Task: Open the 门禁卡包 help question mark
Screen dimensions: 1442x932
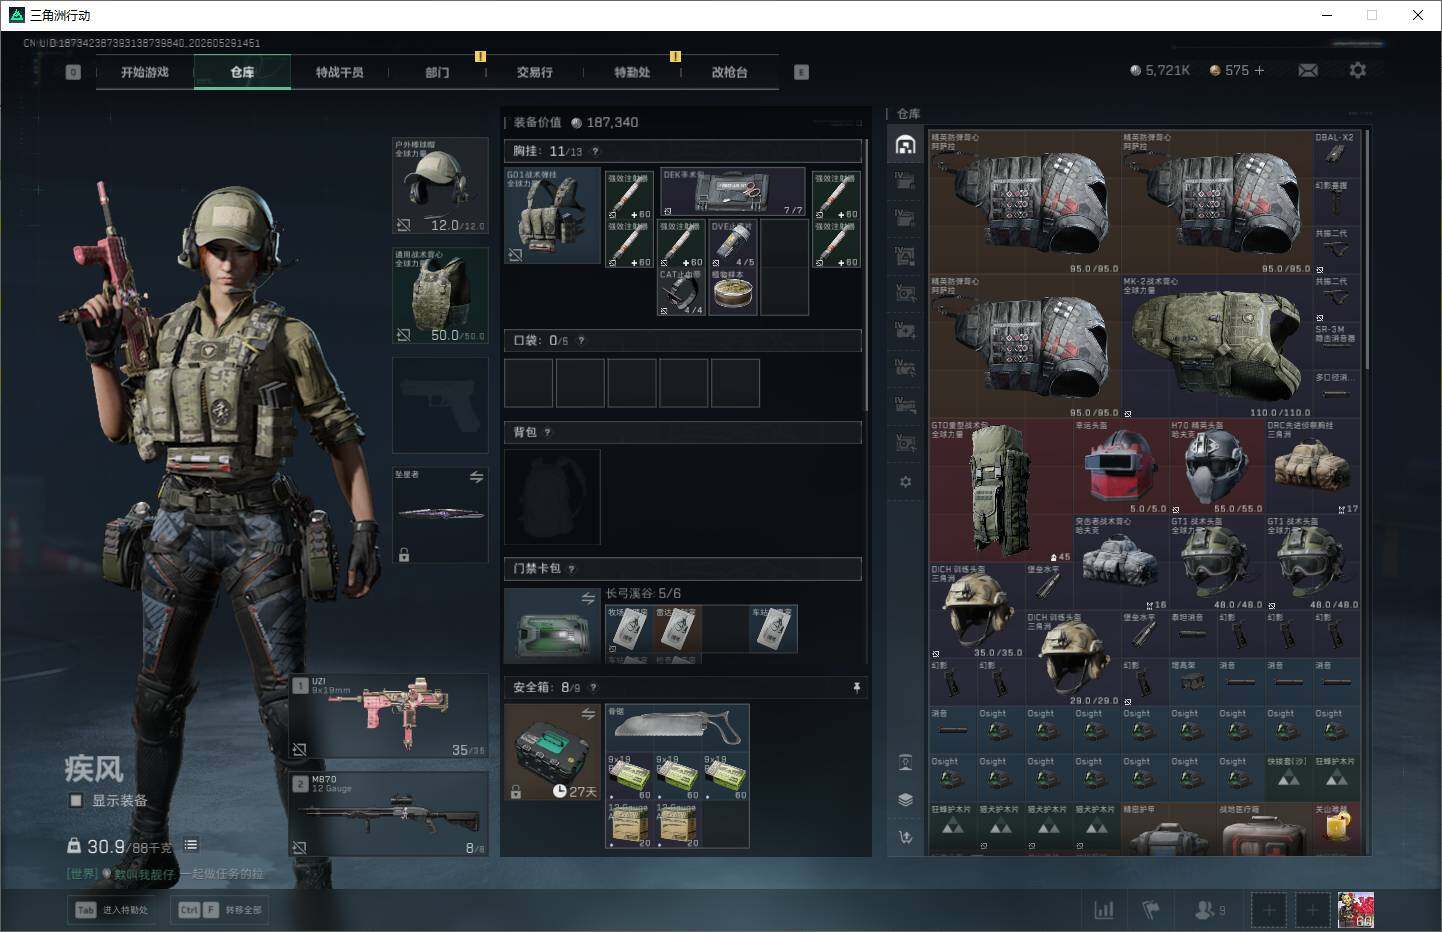Action: tap(571, 568)
